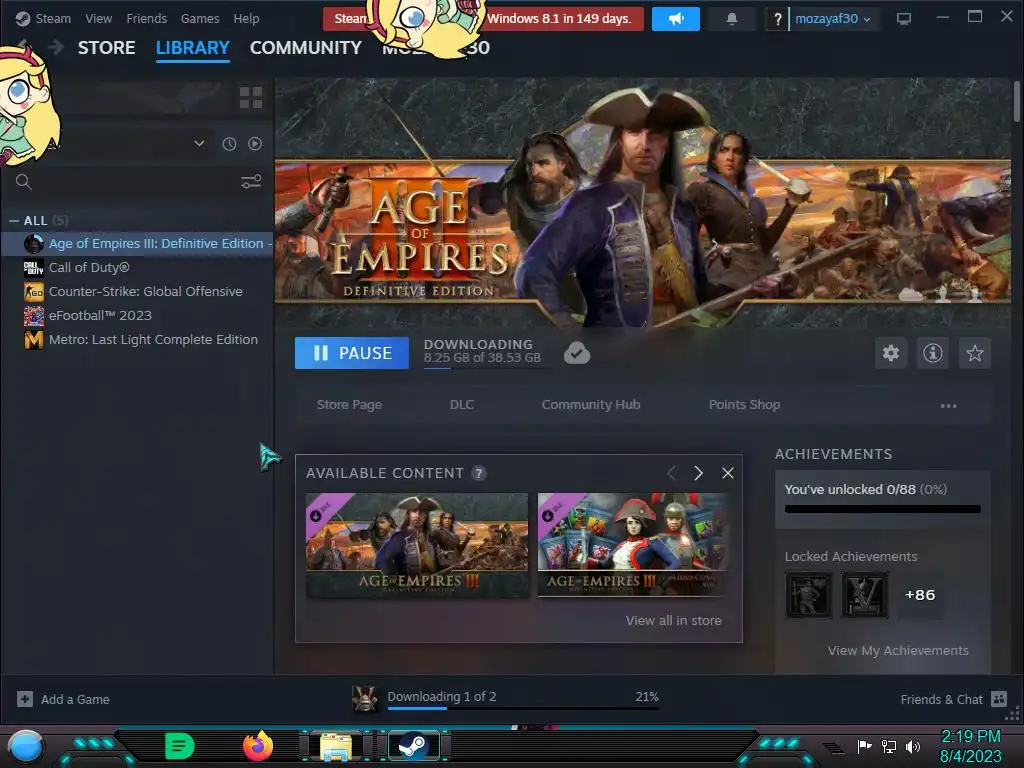Show game info icon

[933, 353]
